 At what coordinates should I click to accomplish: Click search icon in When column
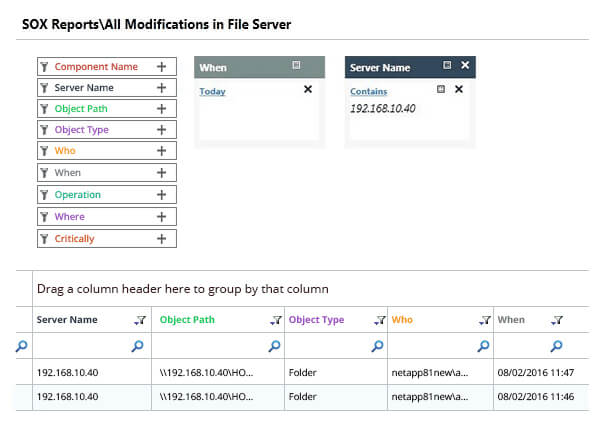pyautogui.click(x=557, y=346)
